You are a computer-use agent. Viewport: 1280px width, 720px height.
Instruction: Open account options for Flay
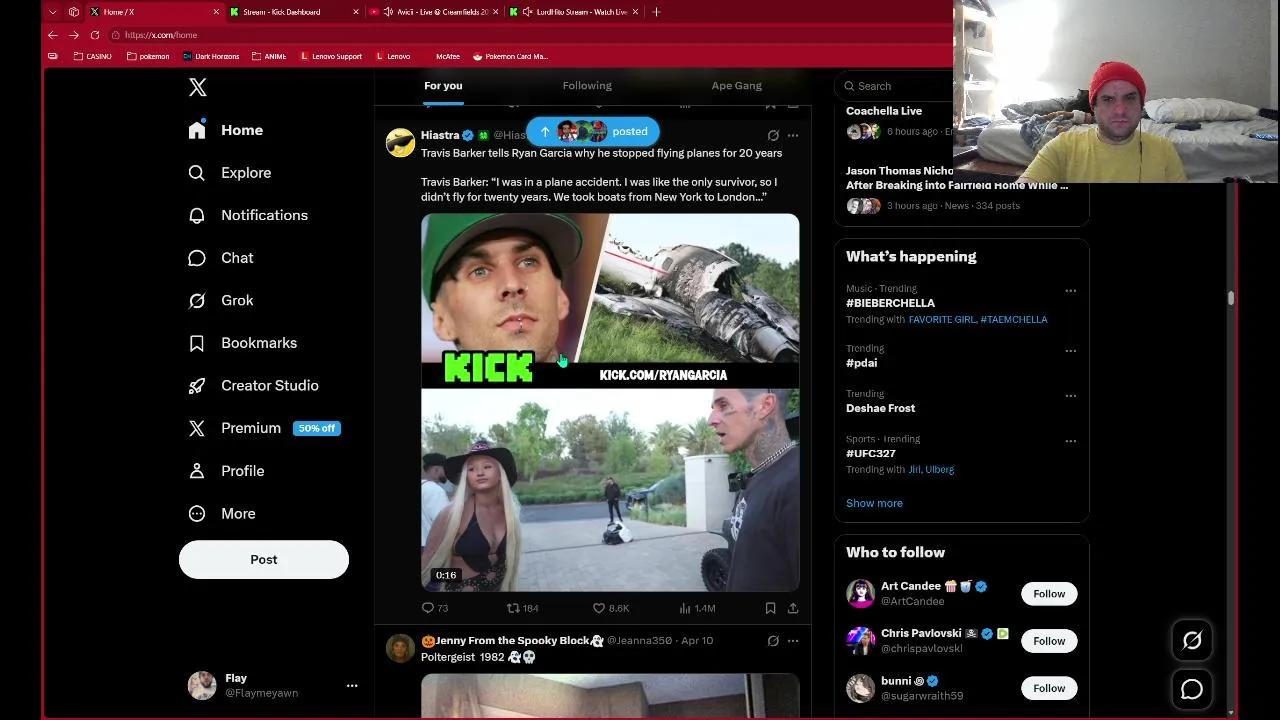[352, 686]
